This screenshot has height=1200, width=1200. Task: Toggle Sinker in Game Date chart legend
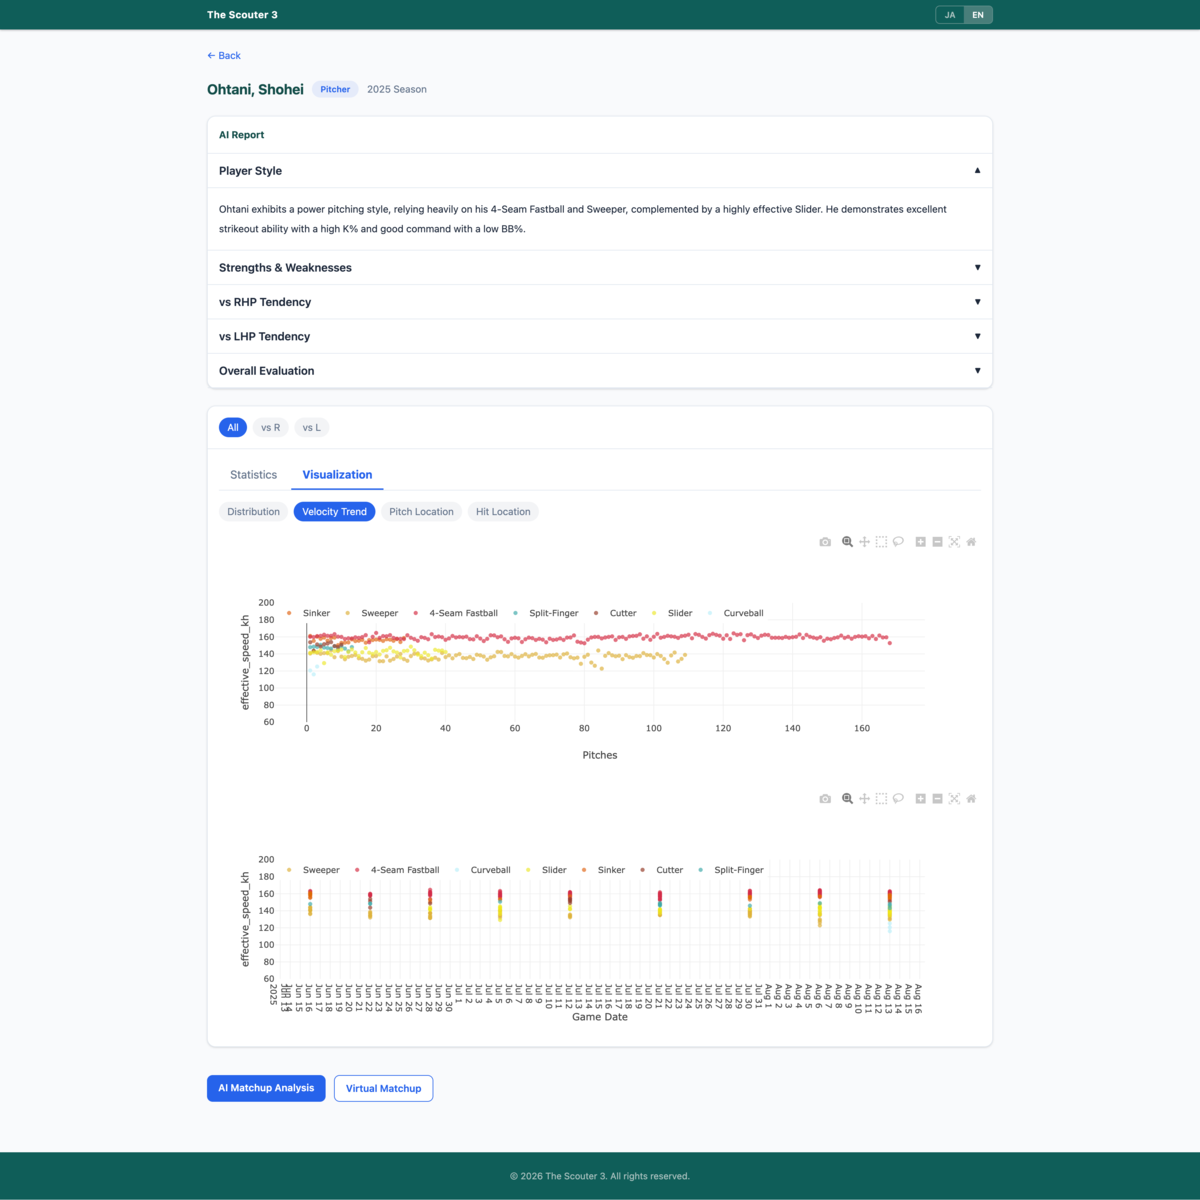tap(603, 870)
